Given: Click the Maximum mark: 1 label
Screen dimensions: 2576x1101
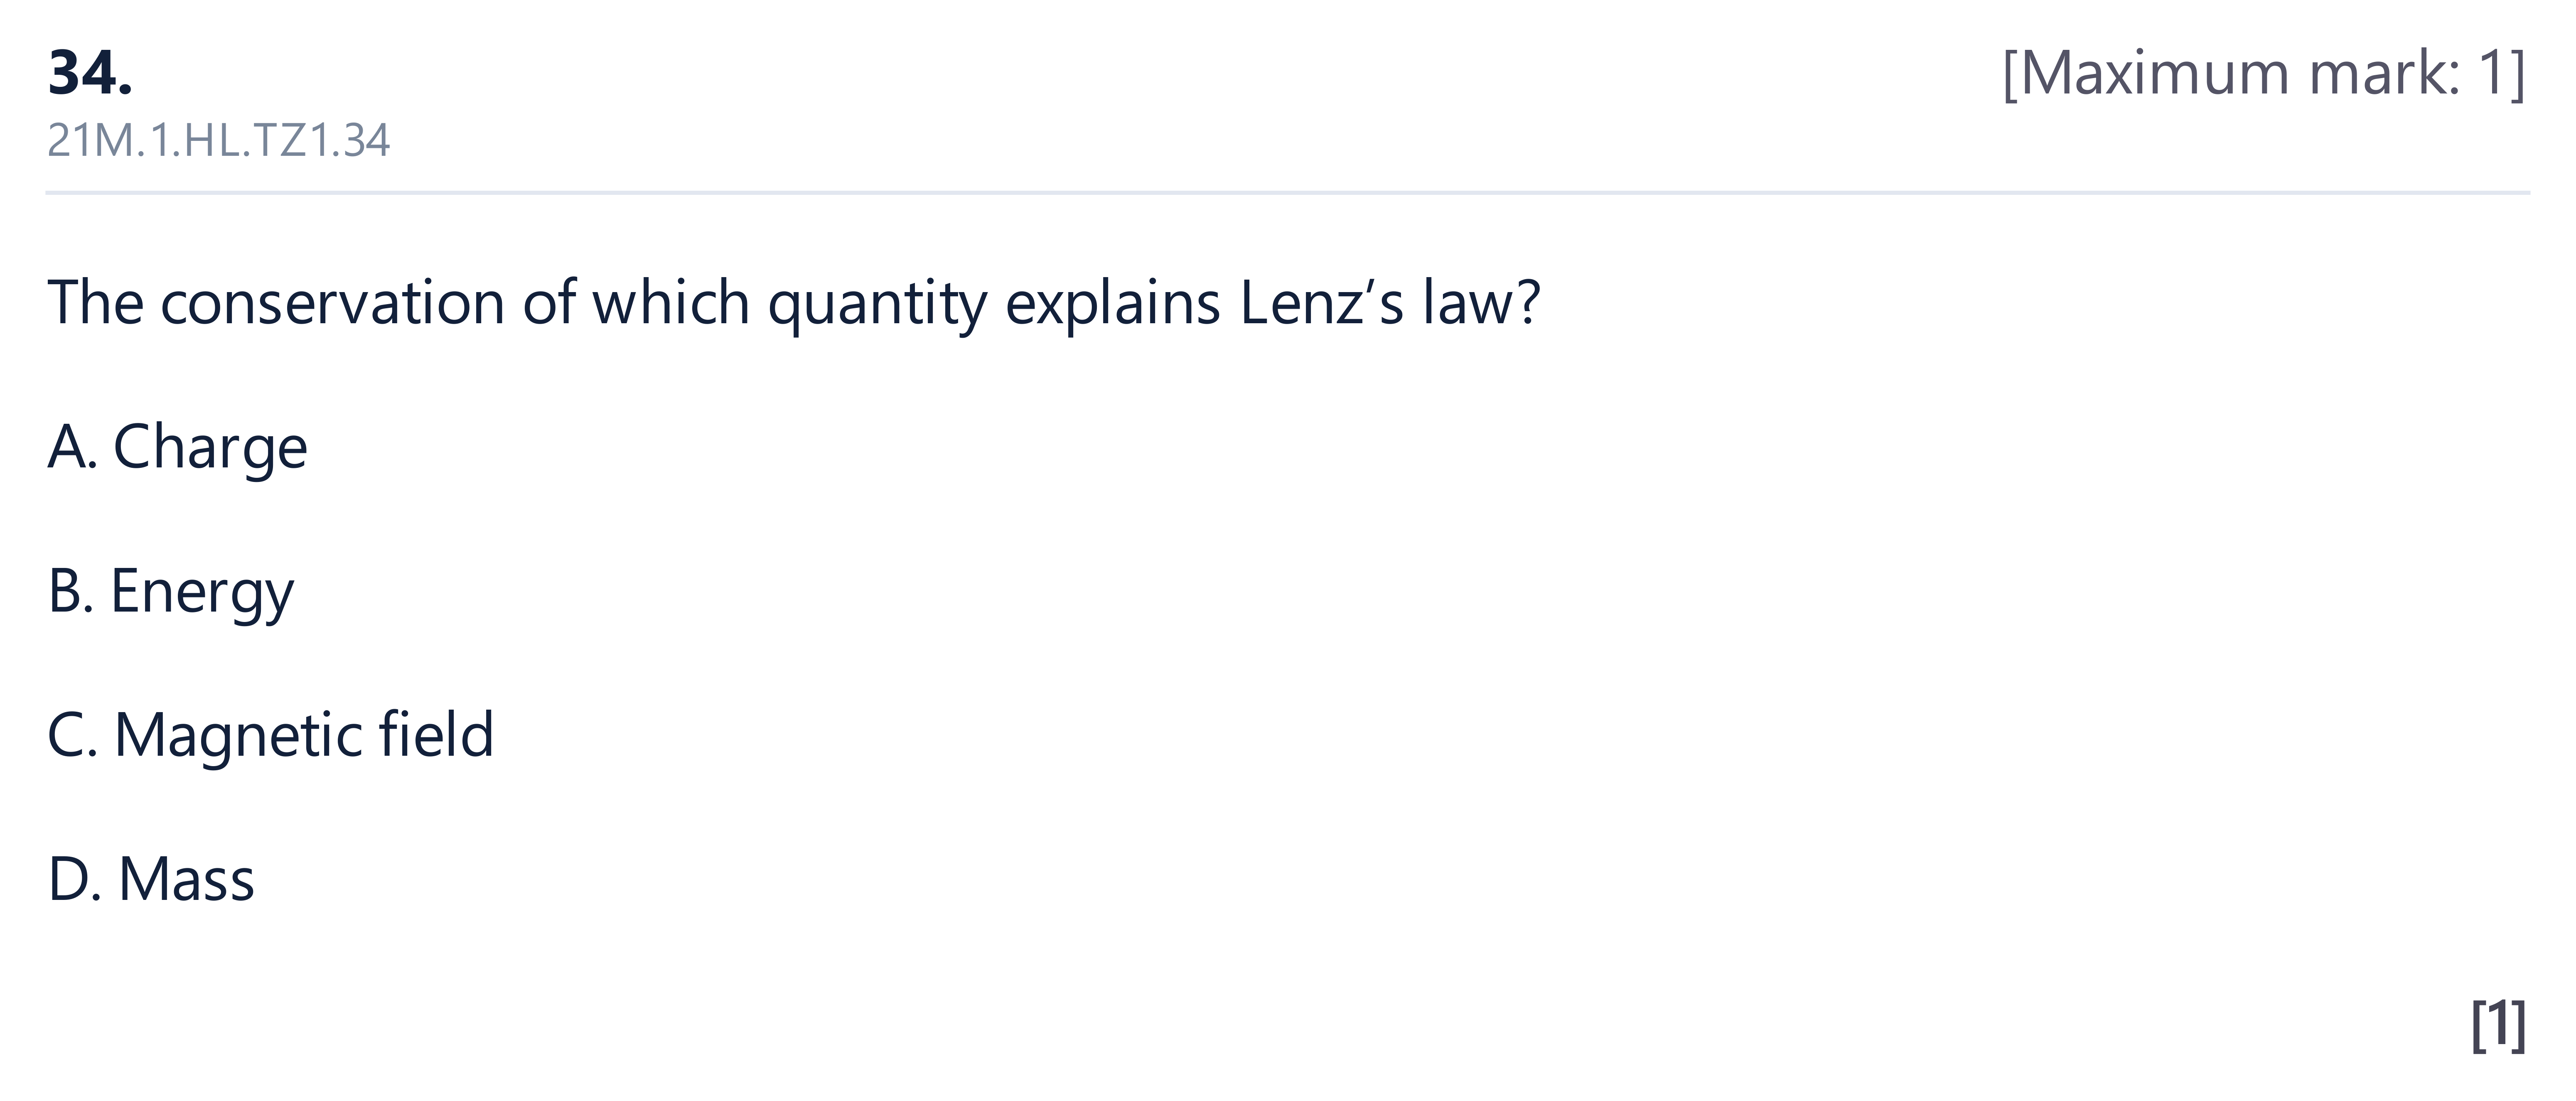Looking at the screenshot, I should 2264,73.
